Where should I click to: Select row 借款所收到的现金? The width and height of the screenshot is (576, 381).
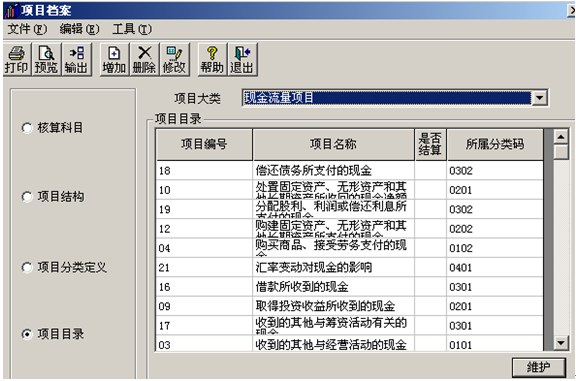350,287
